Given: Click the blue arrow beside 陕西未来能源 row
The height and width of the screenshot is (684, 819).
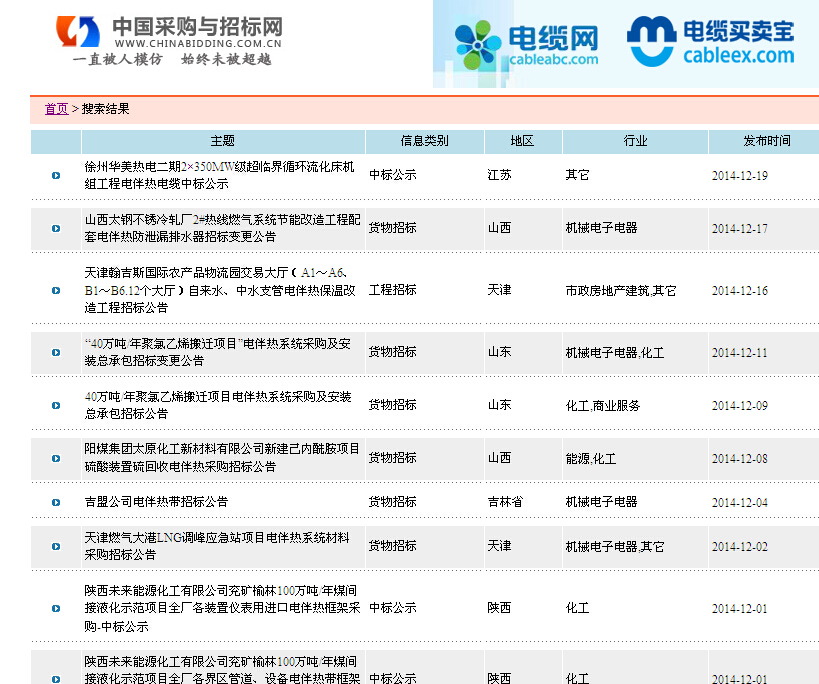Looking at the screenshot, I should [55, 608].
